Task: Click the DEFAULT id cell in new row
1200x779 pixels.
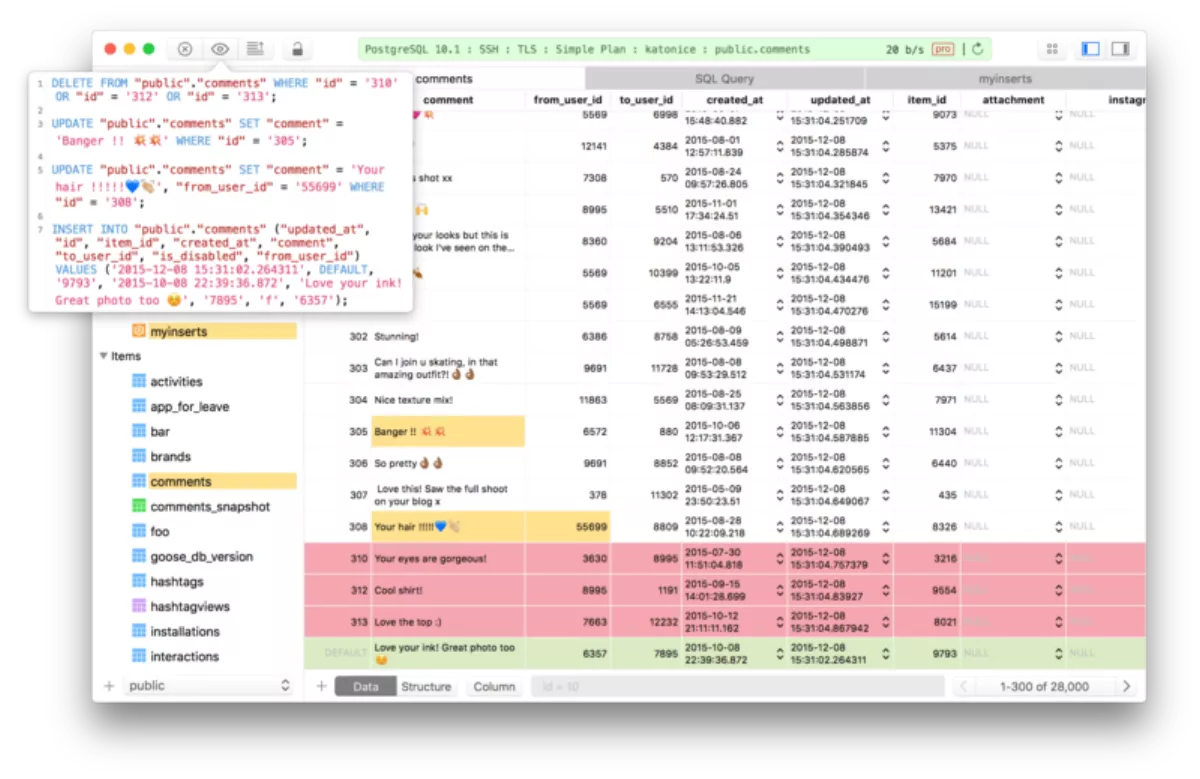Action: pos(338,654)
